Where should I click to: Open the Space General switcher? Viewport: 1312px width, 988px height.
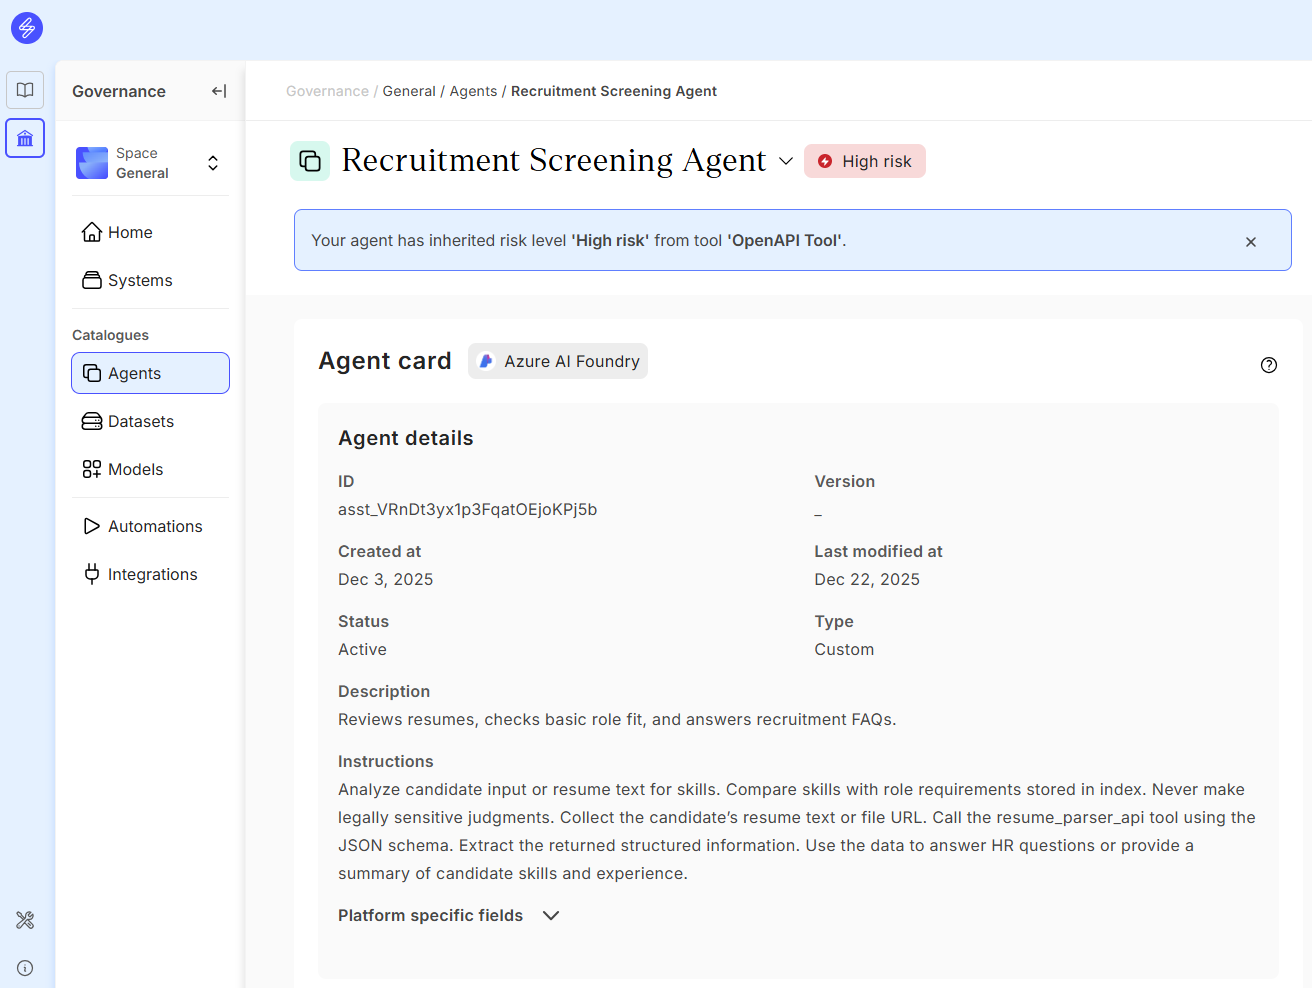coord(150,163)
